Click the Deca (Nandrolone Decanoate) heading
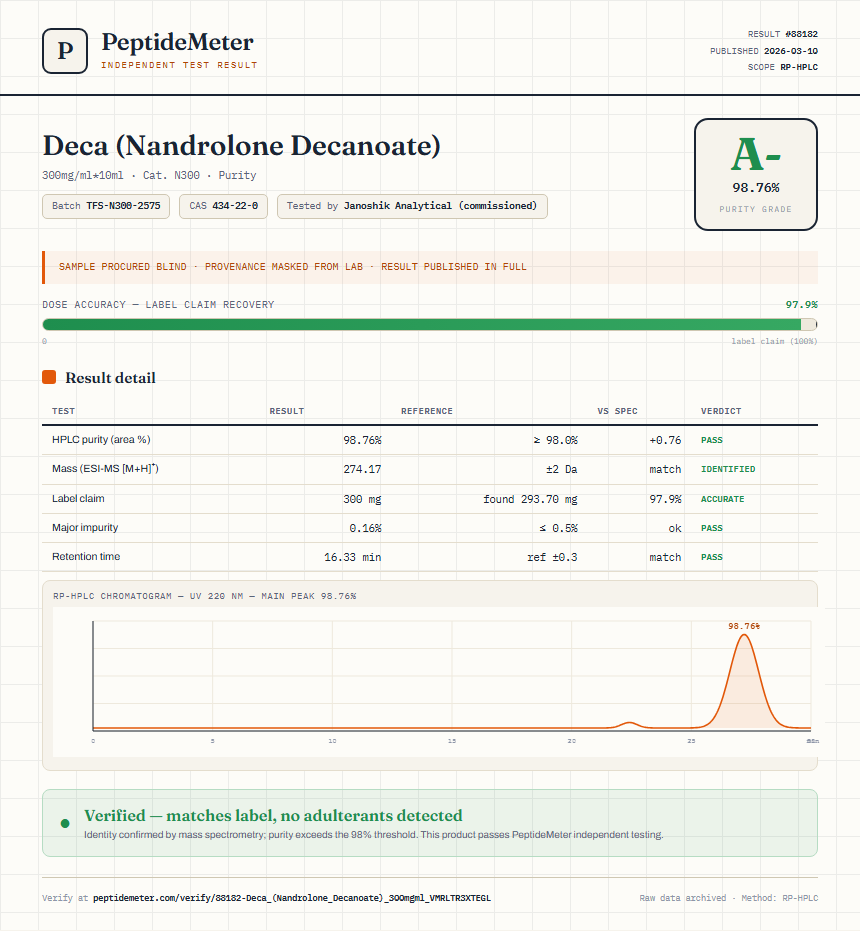Screen dimensions: 860x931 [241, 146]
